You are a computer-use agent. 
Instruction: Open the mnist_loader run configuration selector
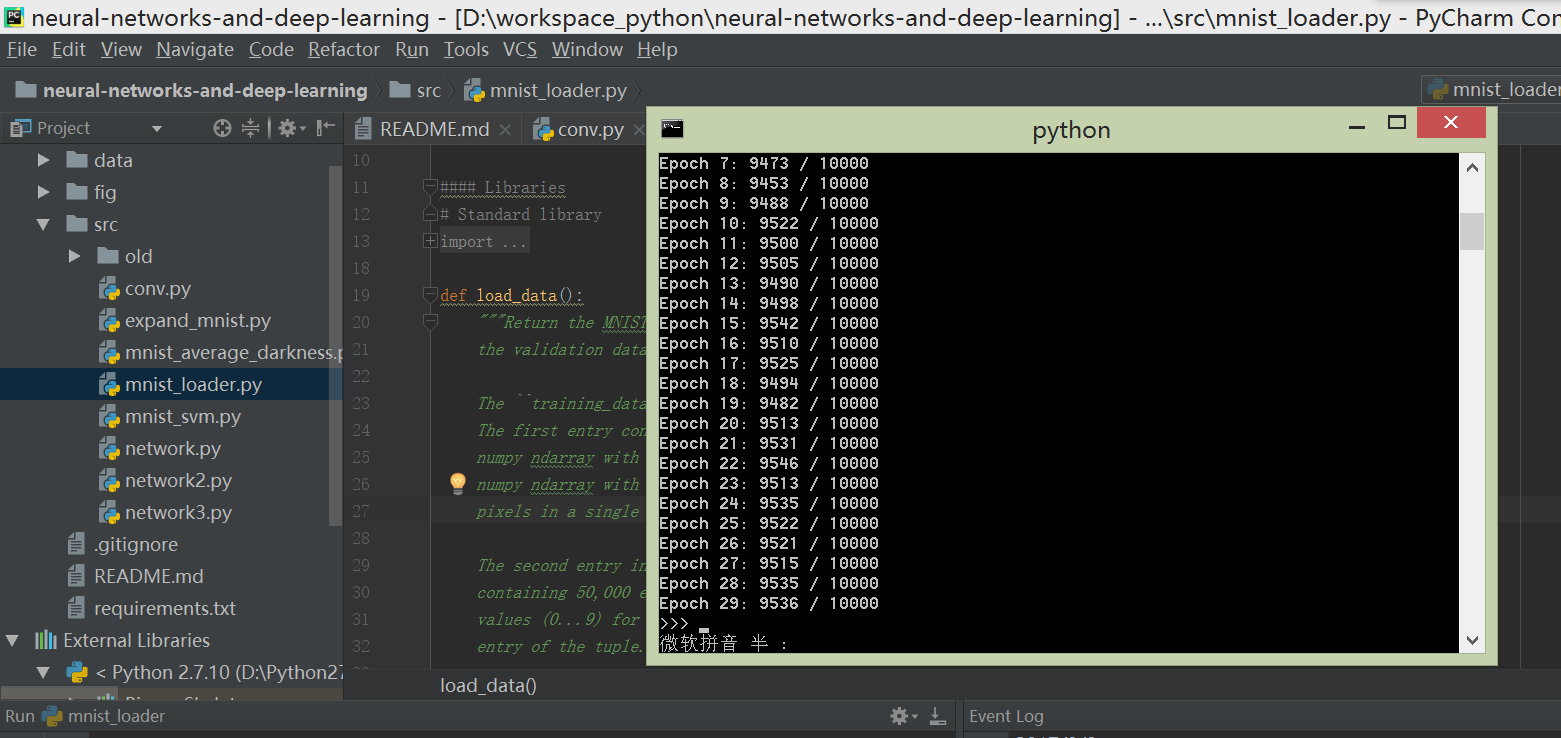point(1491,90)
